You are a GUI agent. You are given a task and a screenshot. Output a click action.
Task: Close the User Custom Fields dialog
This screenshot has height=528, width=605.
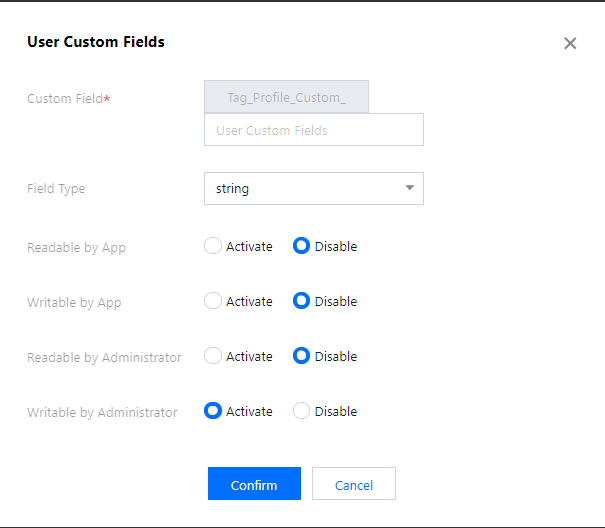[x=570, y=43]
